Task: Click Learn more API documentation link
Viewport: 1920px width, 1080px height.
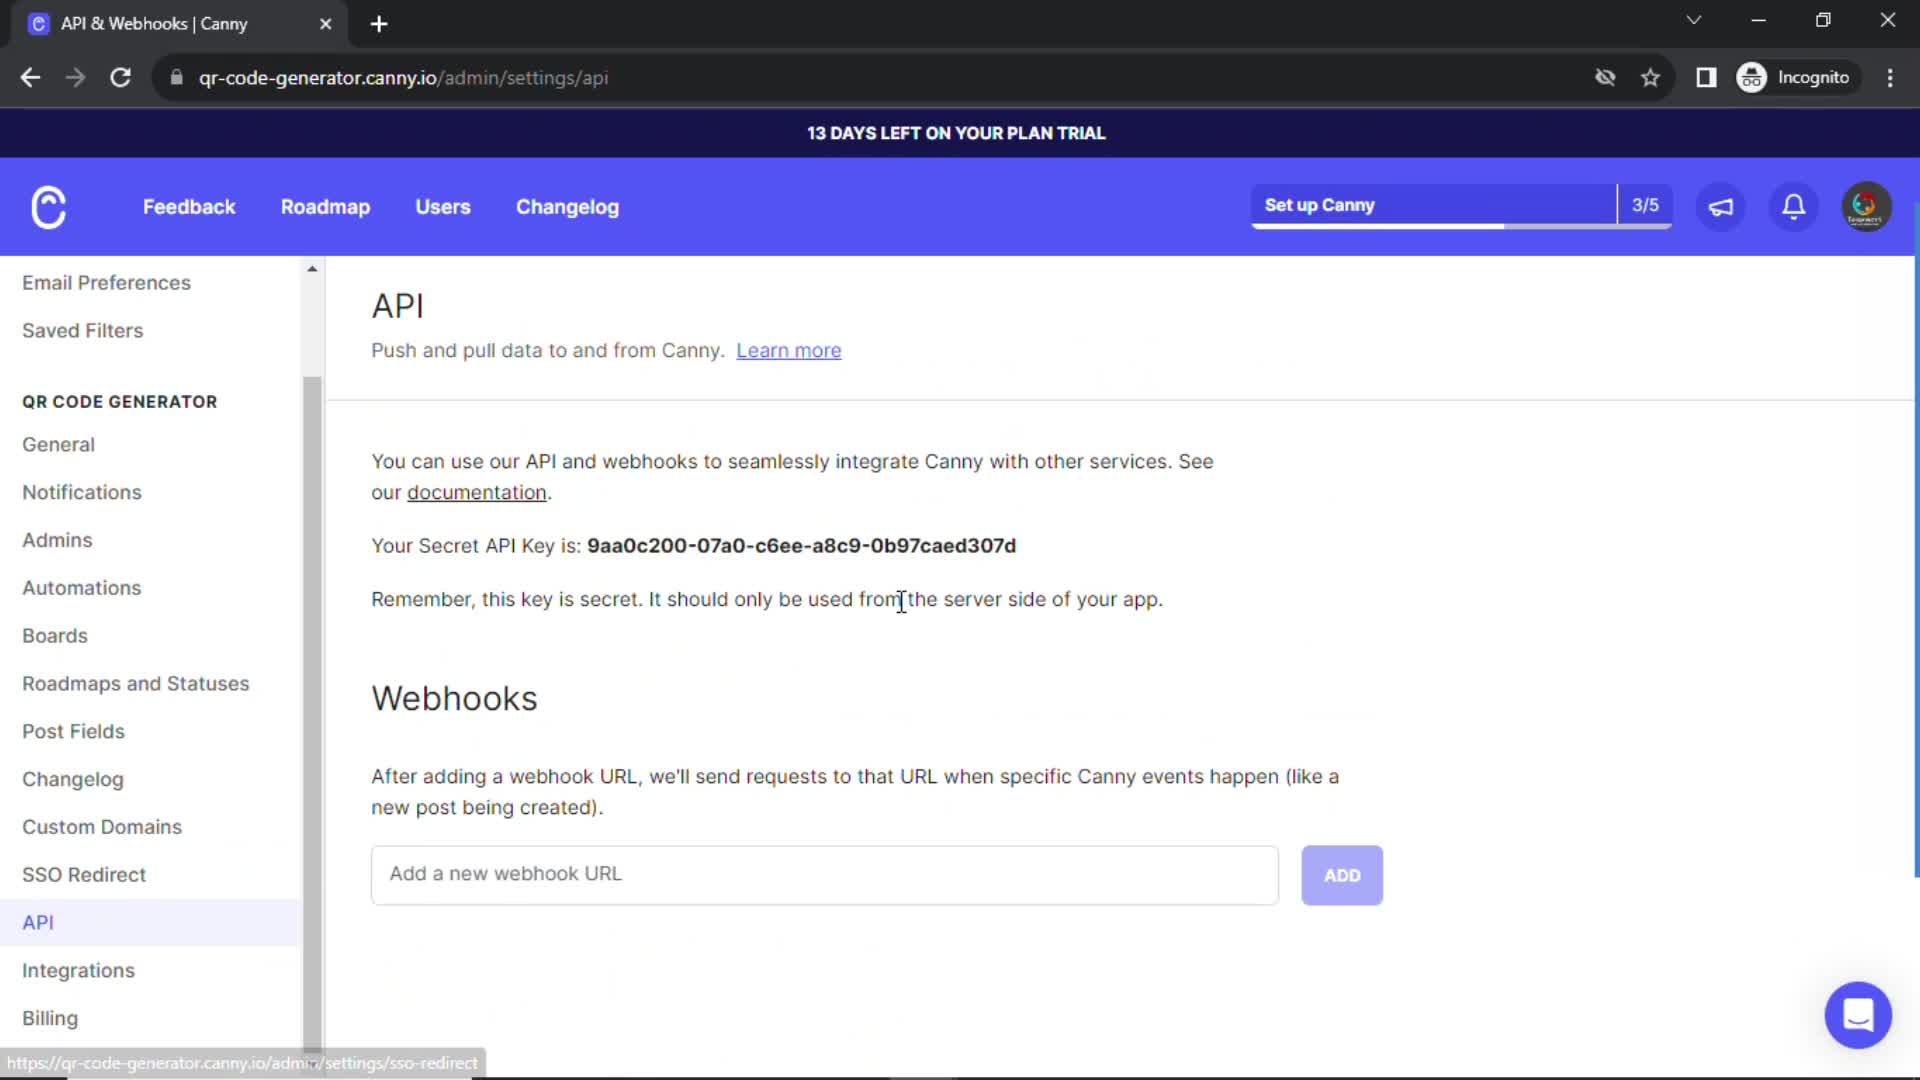Action: [x=789, y=349]
